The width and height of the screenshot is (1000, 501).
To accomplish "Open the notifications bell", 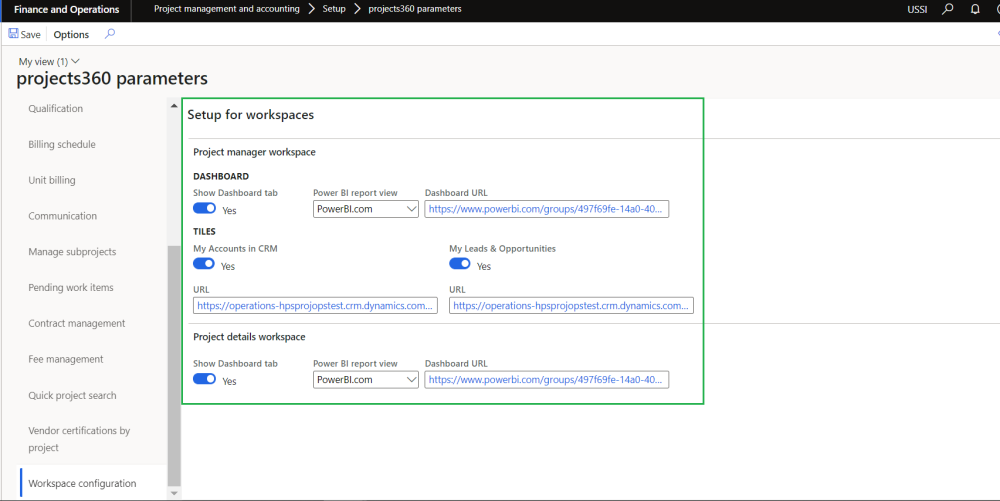I will [x=975, y=9].
